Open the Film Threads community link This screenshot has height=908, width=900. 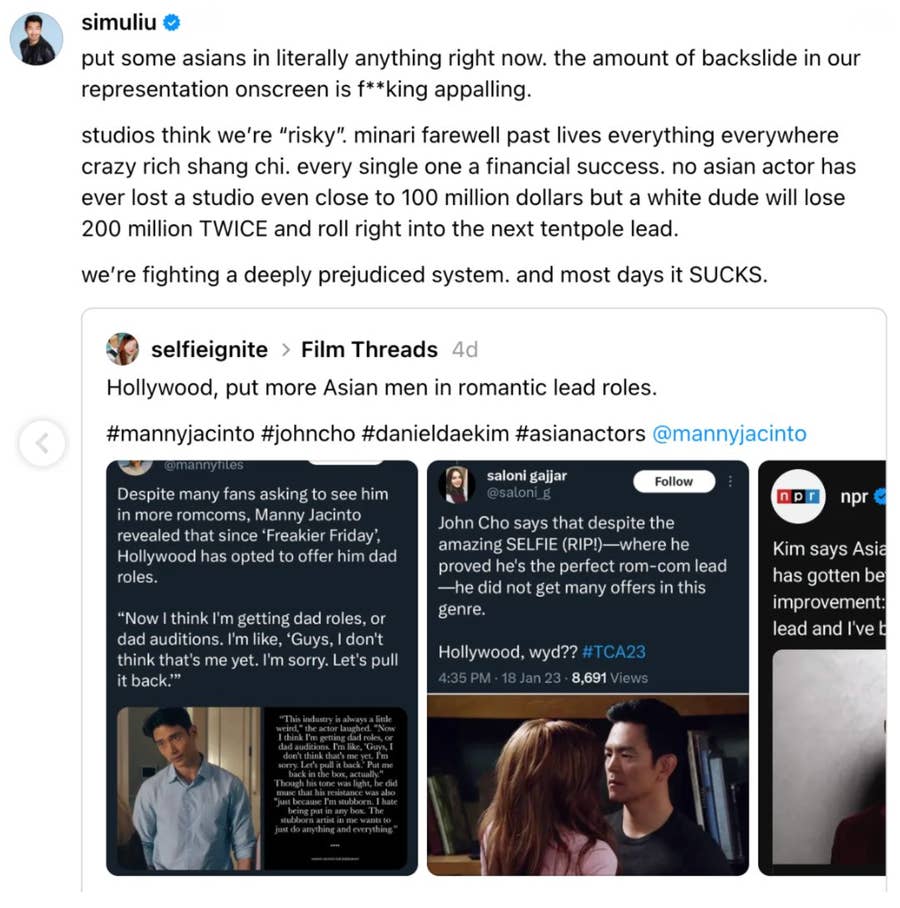click(369, 350)
